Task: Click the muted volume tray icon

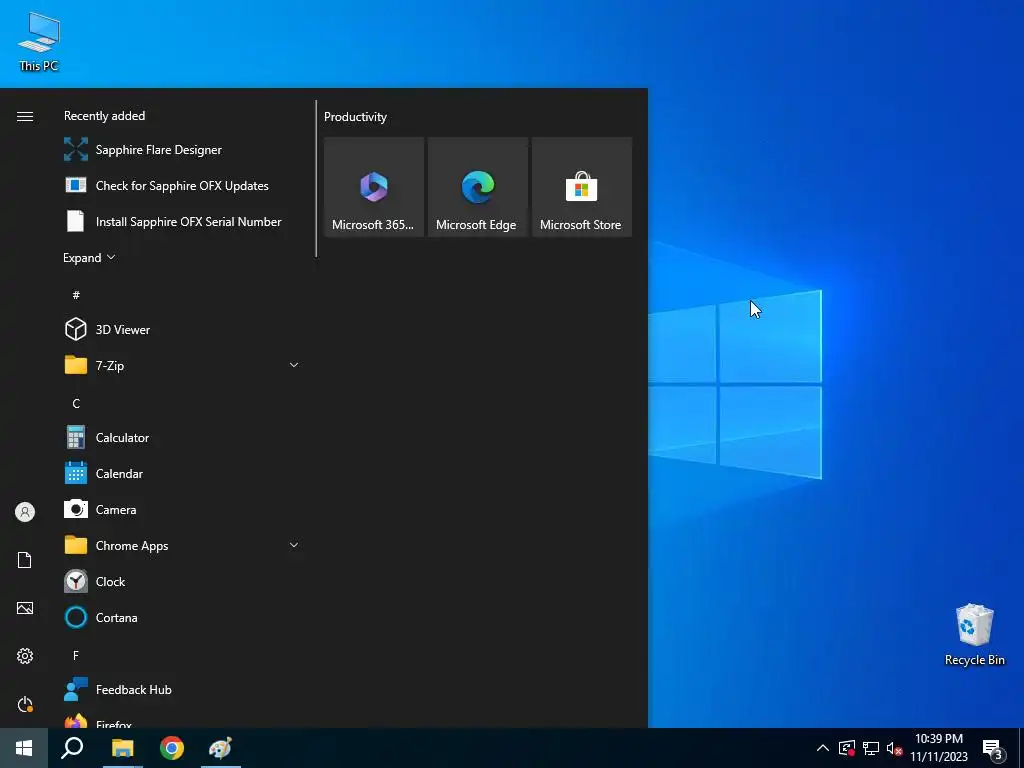Action: 894,748
